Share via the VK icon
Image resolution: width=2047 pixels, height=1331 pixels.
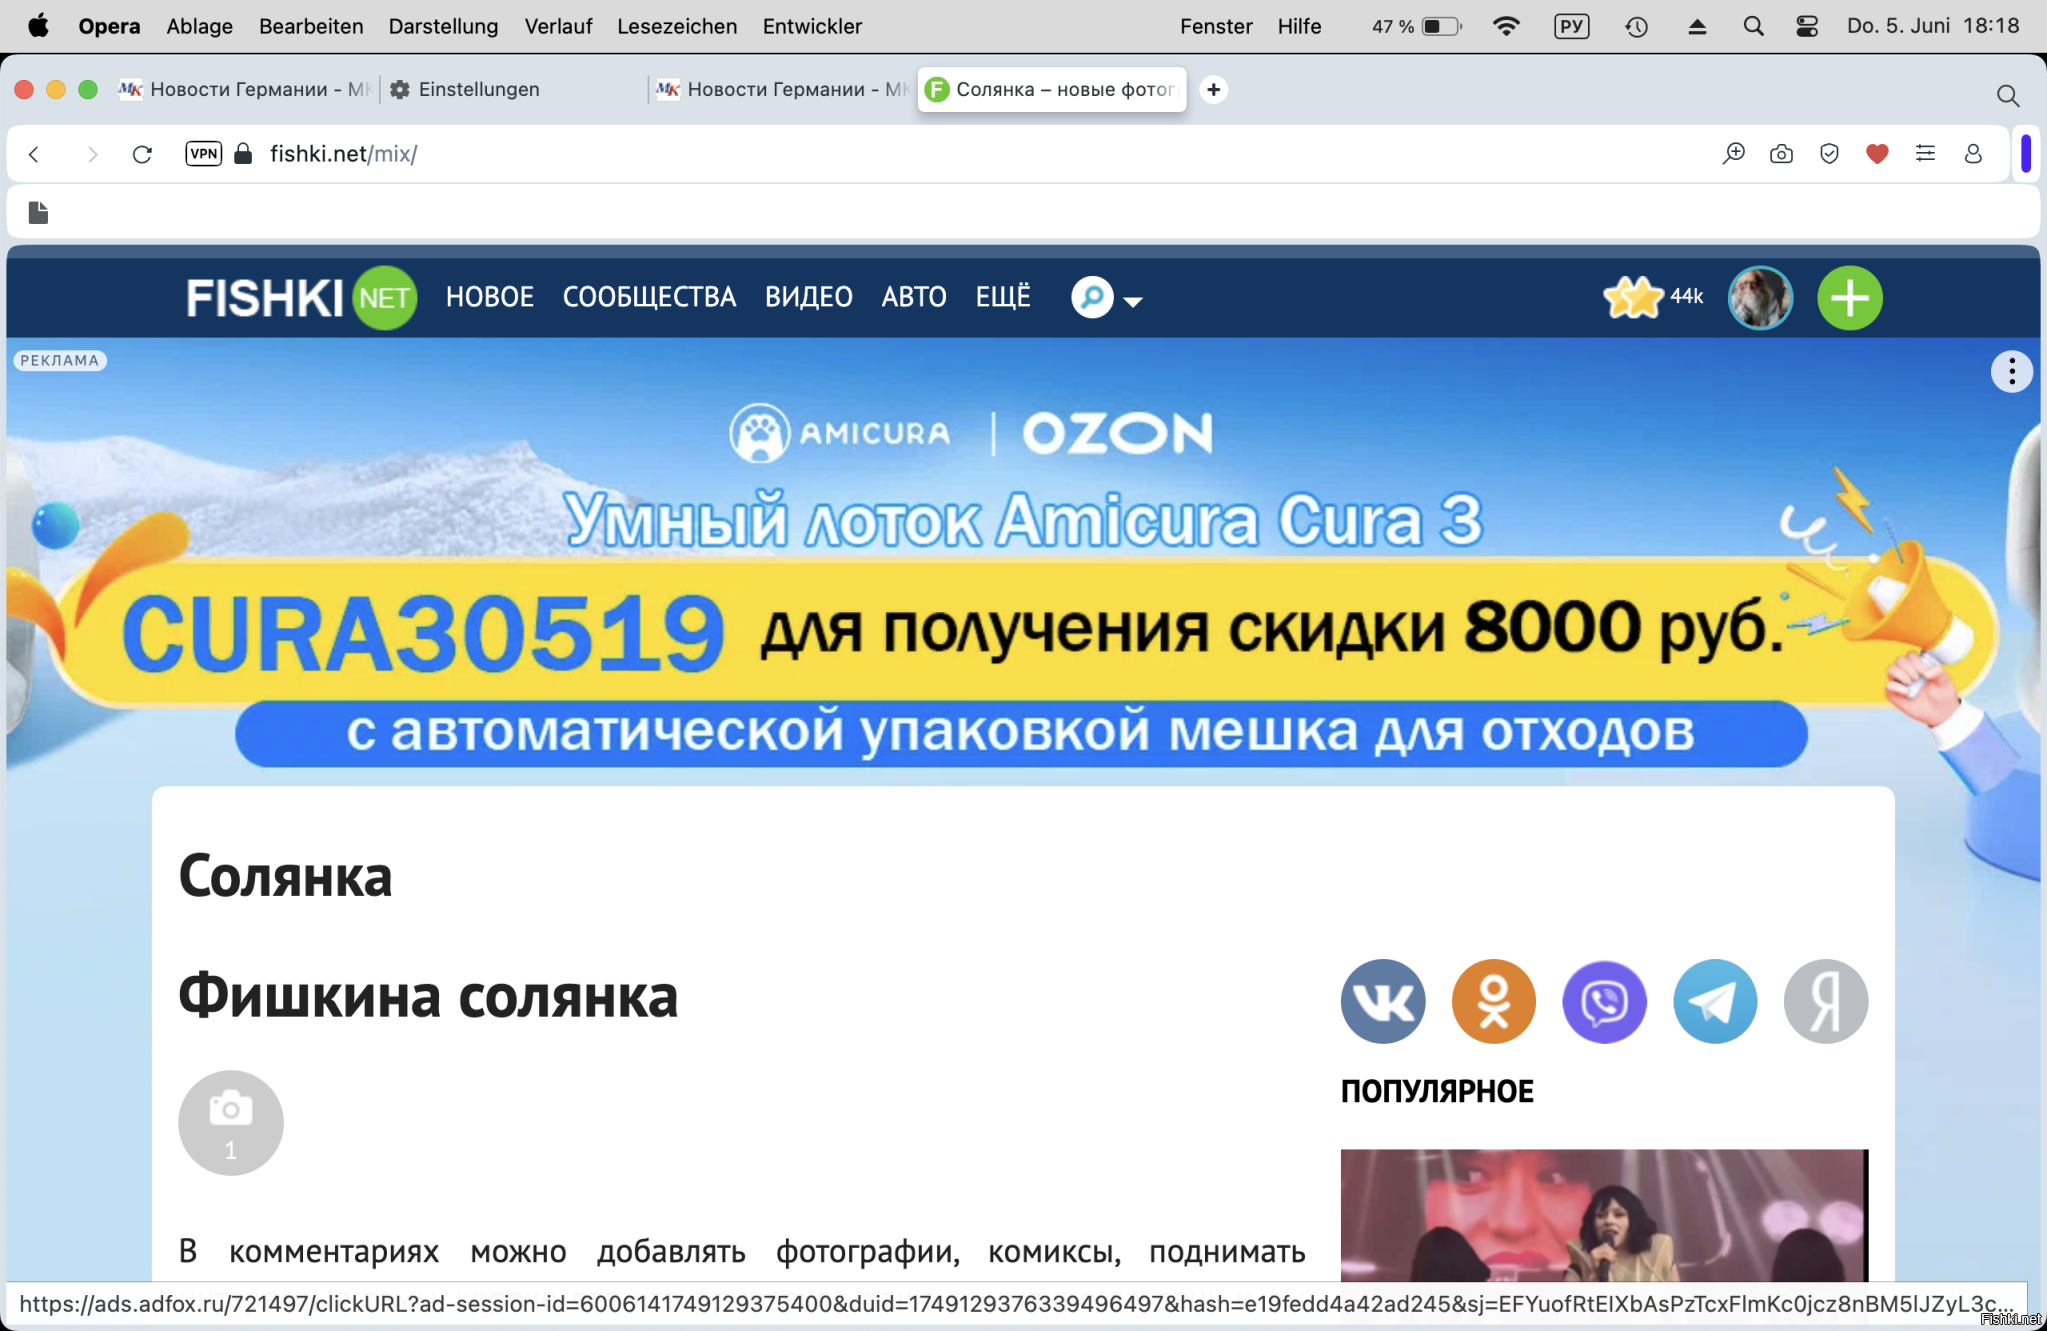[1382, 1001]
